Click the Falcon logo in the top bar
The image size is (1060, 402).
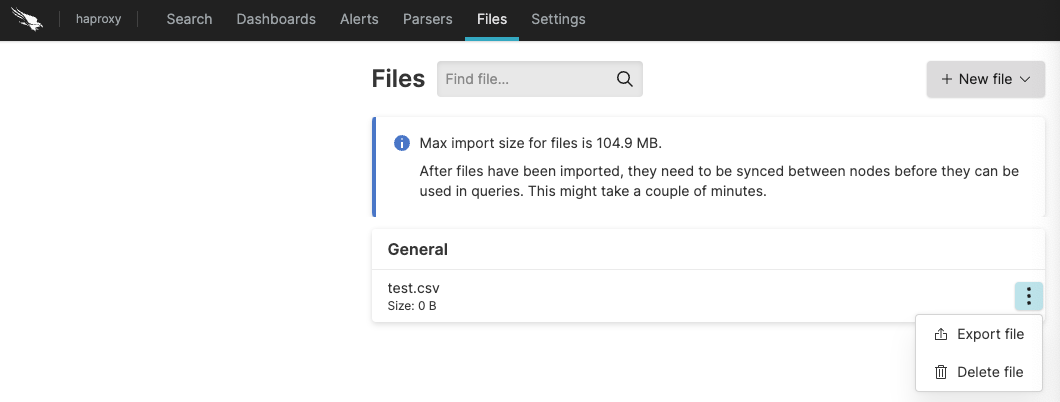(30, 20)
